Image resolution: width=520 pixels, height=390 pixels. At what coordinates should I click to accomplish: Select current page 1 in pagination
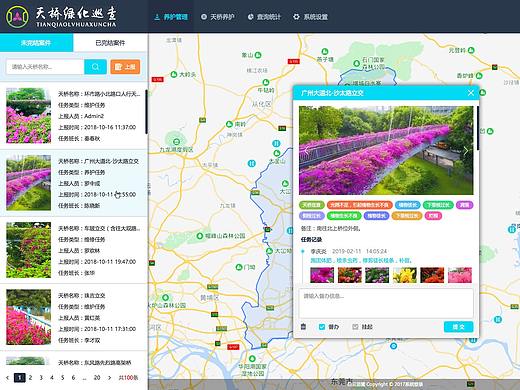click(20, 378)
